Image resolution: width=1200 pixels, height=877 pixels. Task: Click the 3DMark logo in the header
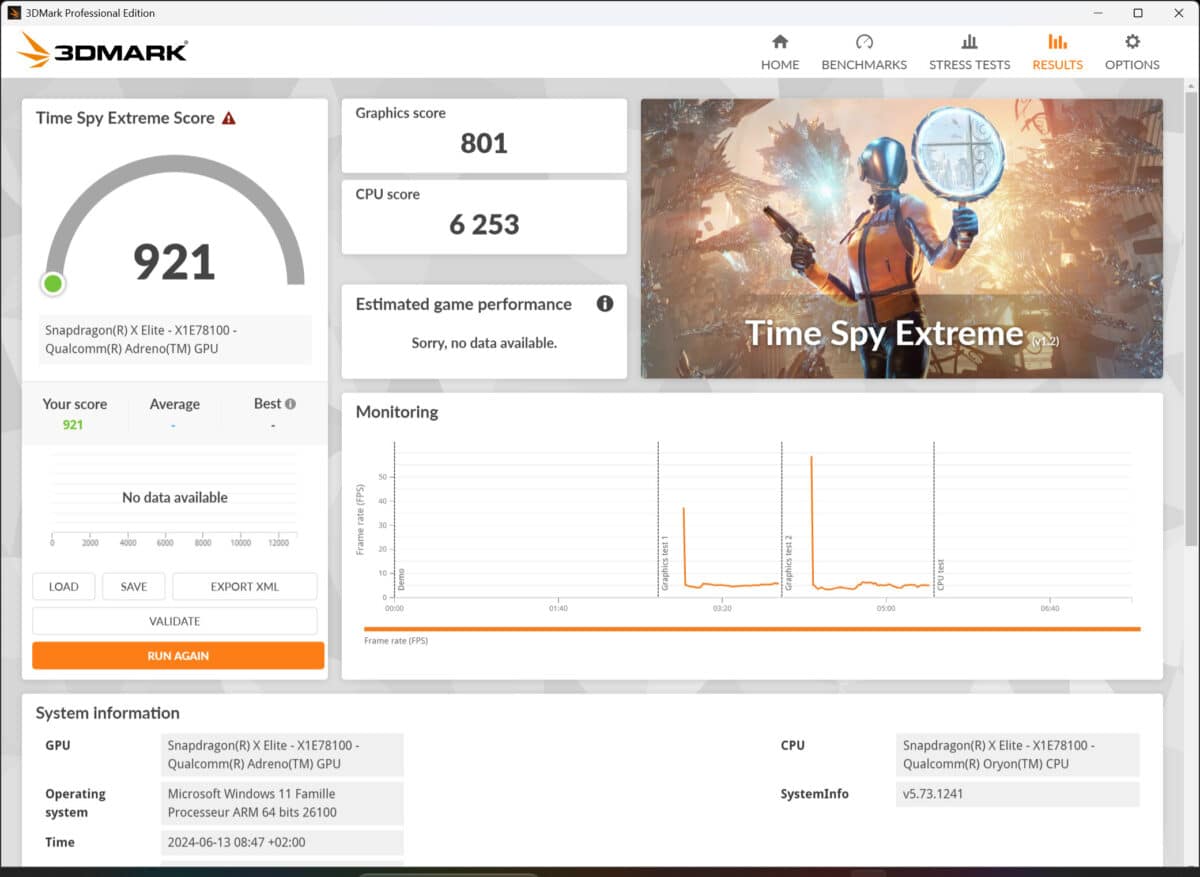(x=102, y=51)
